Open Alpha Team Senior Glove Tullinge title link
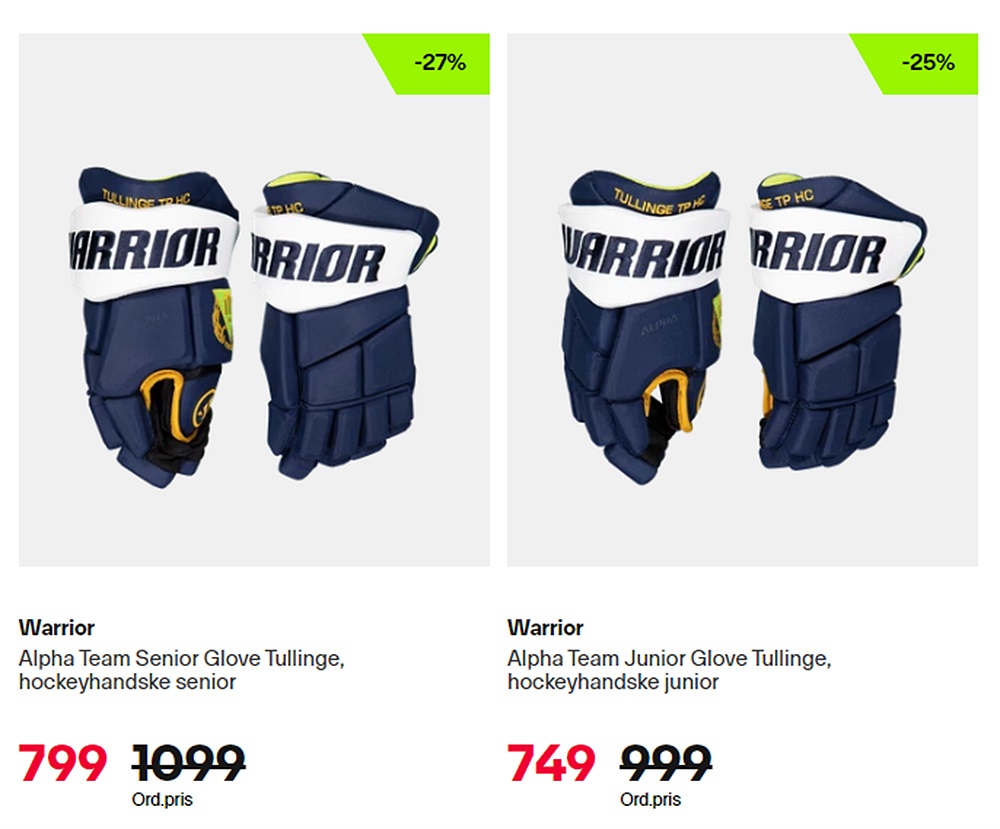This screenshot has width=1000, height=829. 181,657
